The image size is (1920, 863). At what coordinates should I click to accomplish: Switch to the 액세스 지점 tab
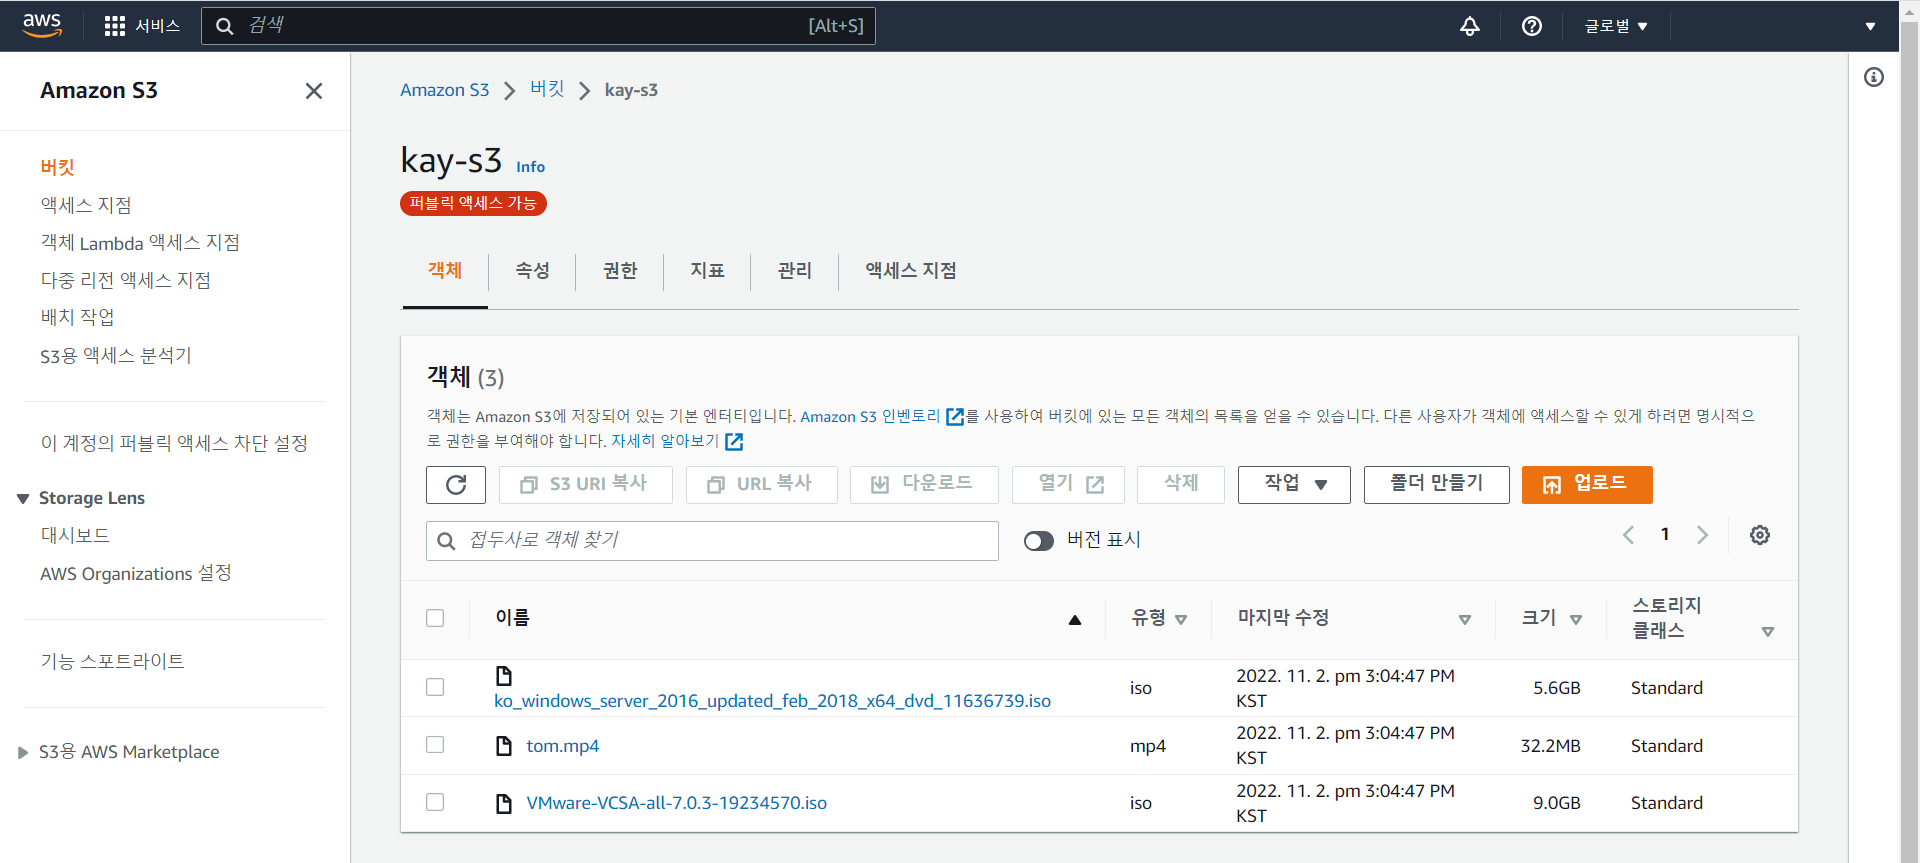pyautogui.click(x=911, y=271)
